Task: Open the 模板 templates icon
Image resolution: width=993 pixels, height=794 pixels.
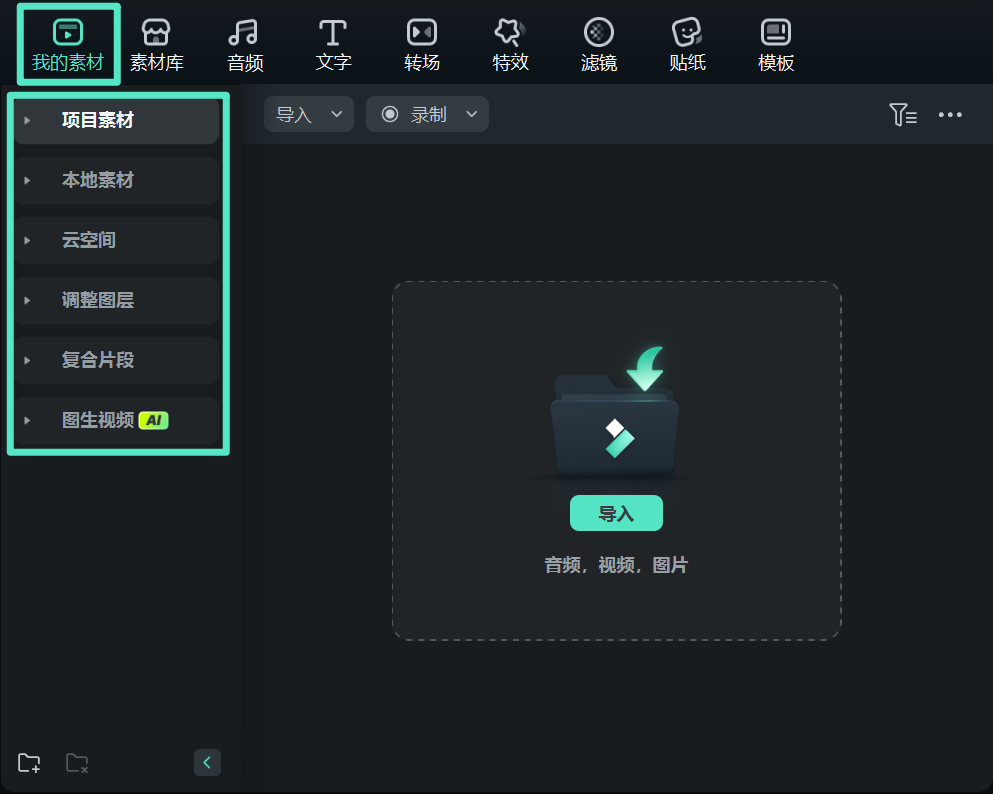Action: pyautogui.click(x=776, y=45)
